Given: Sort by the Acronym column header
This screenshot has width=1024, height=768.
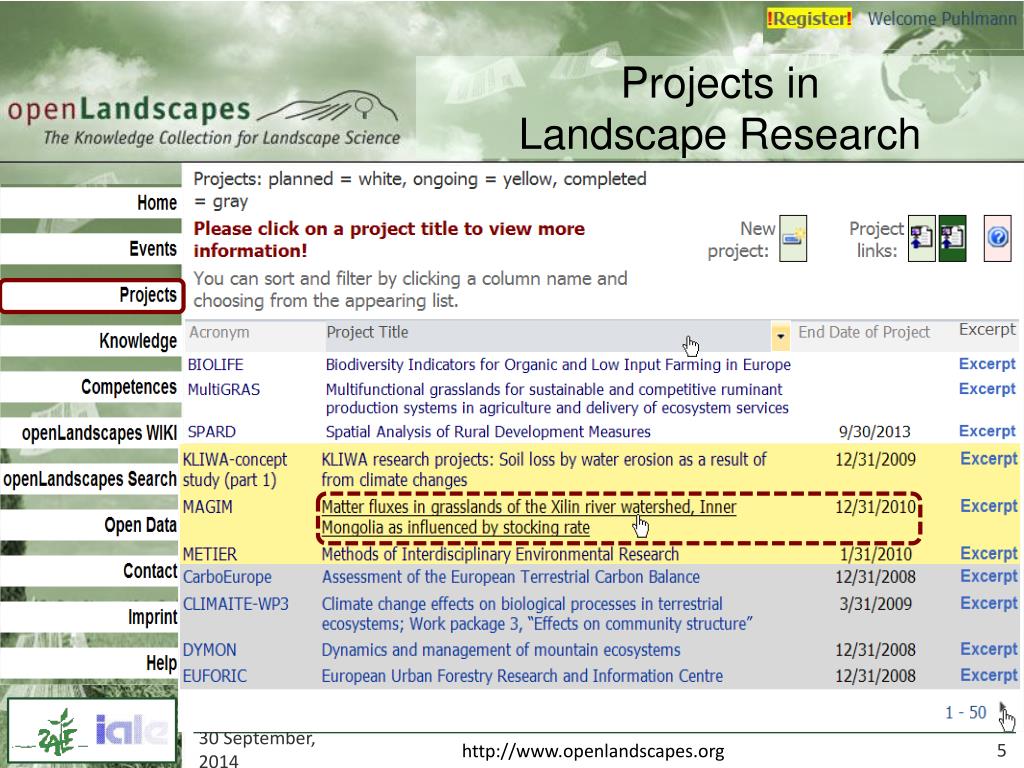Looking at the screenshot, I should click(x=218, y=332).
